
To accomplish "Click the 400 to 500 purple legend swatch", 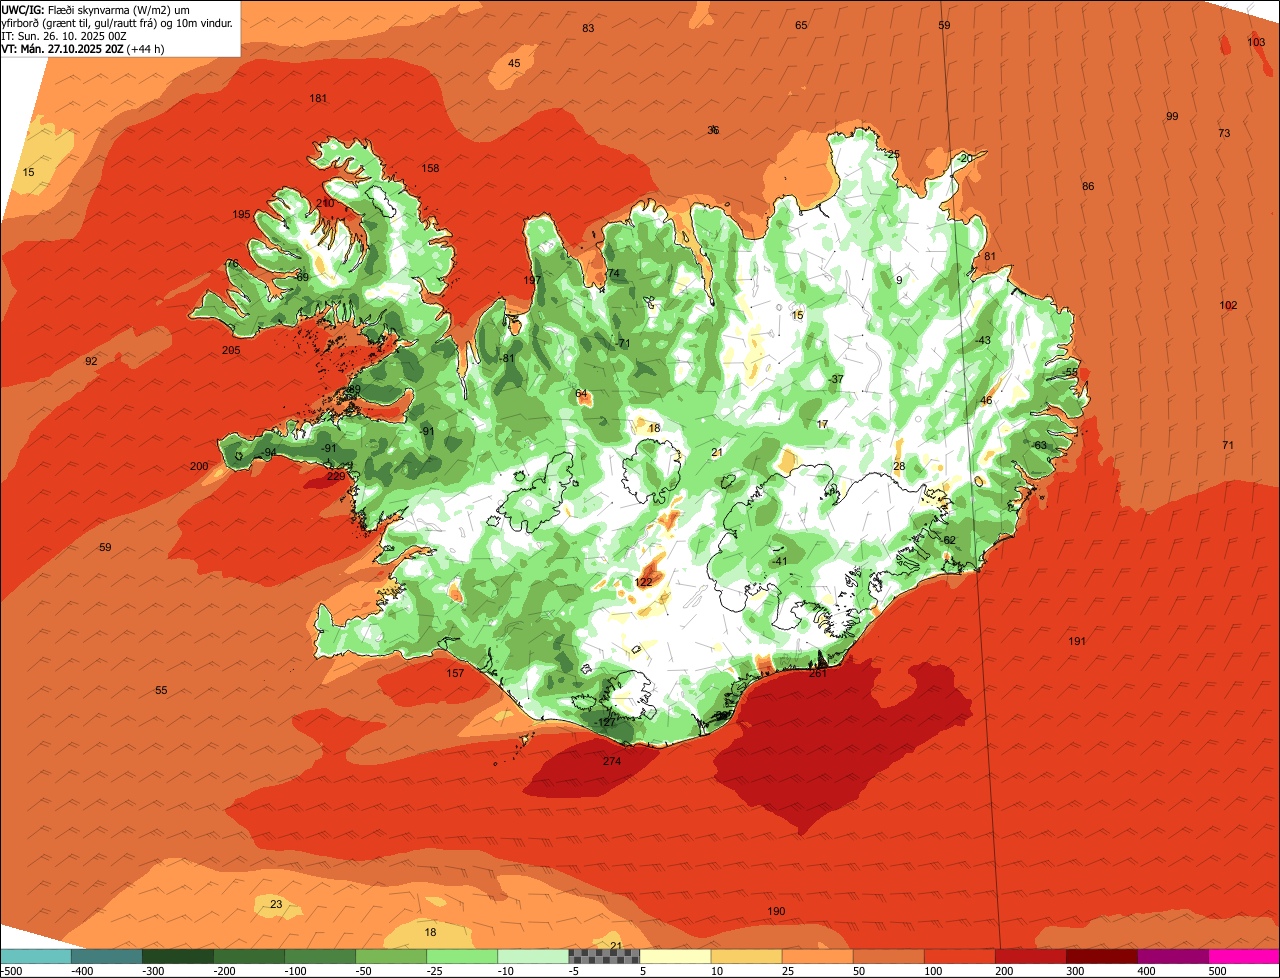I will (x=1172, y=956).
